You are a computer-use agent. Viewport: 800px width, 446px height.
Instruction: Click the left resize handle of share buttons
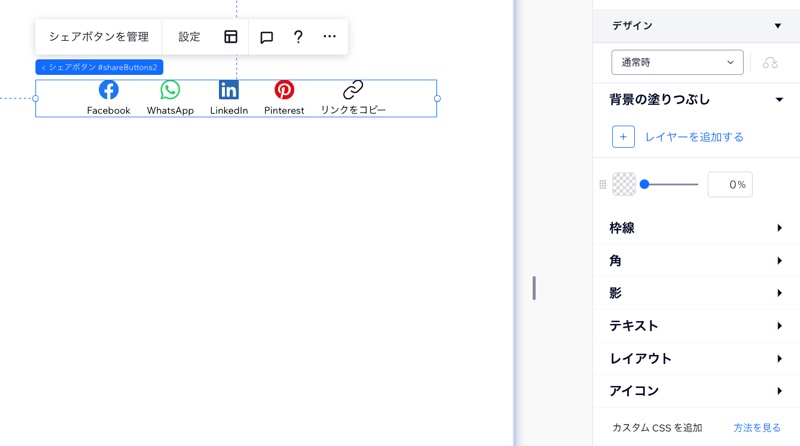point(35,98)
